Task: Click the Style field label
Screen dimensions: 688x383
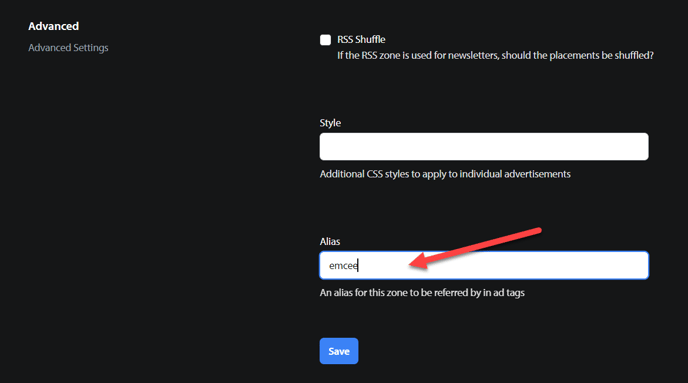Action: point(330,123)
